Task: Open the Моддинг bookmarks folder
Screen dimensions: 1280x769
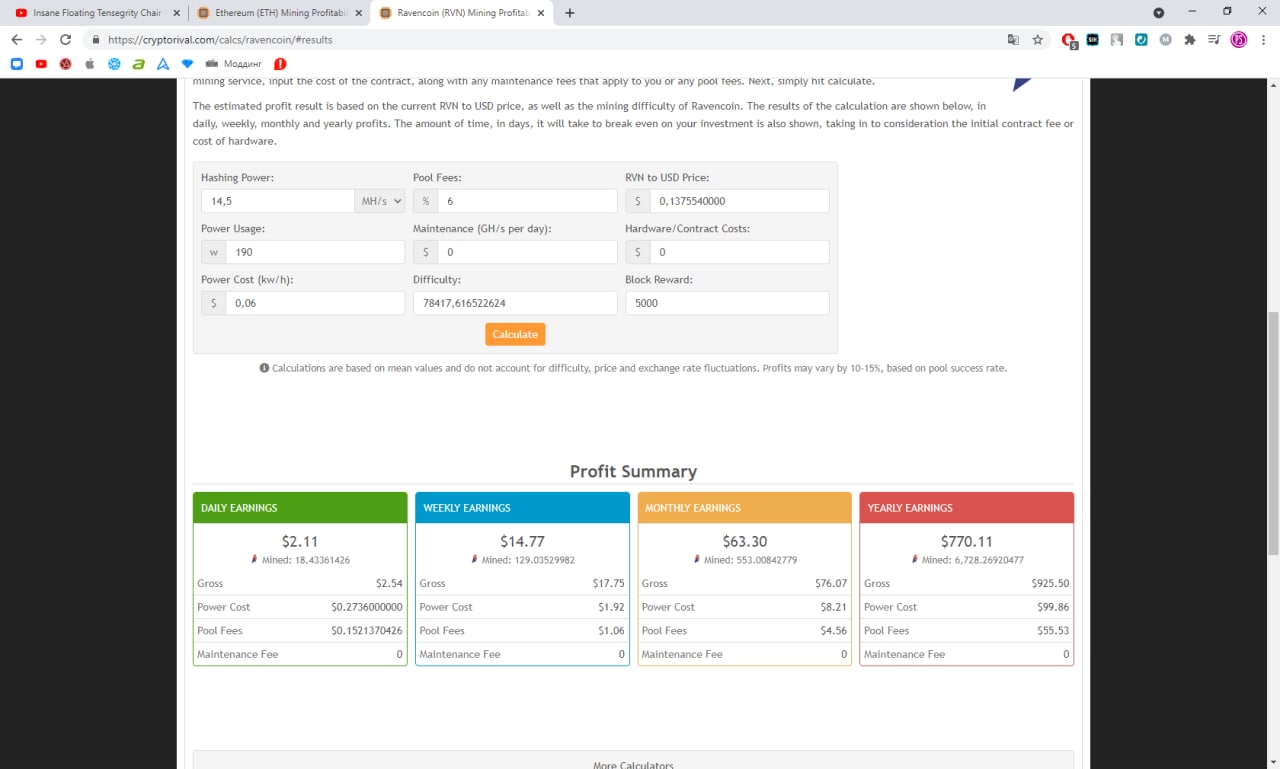Action: pos(234,64)
